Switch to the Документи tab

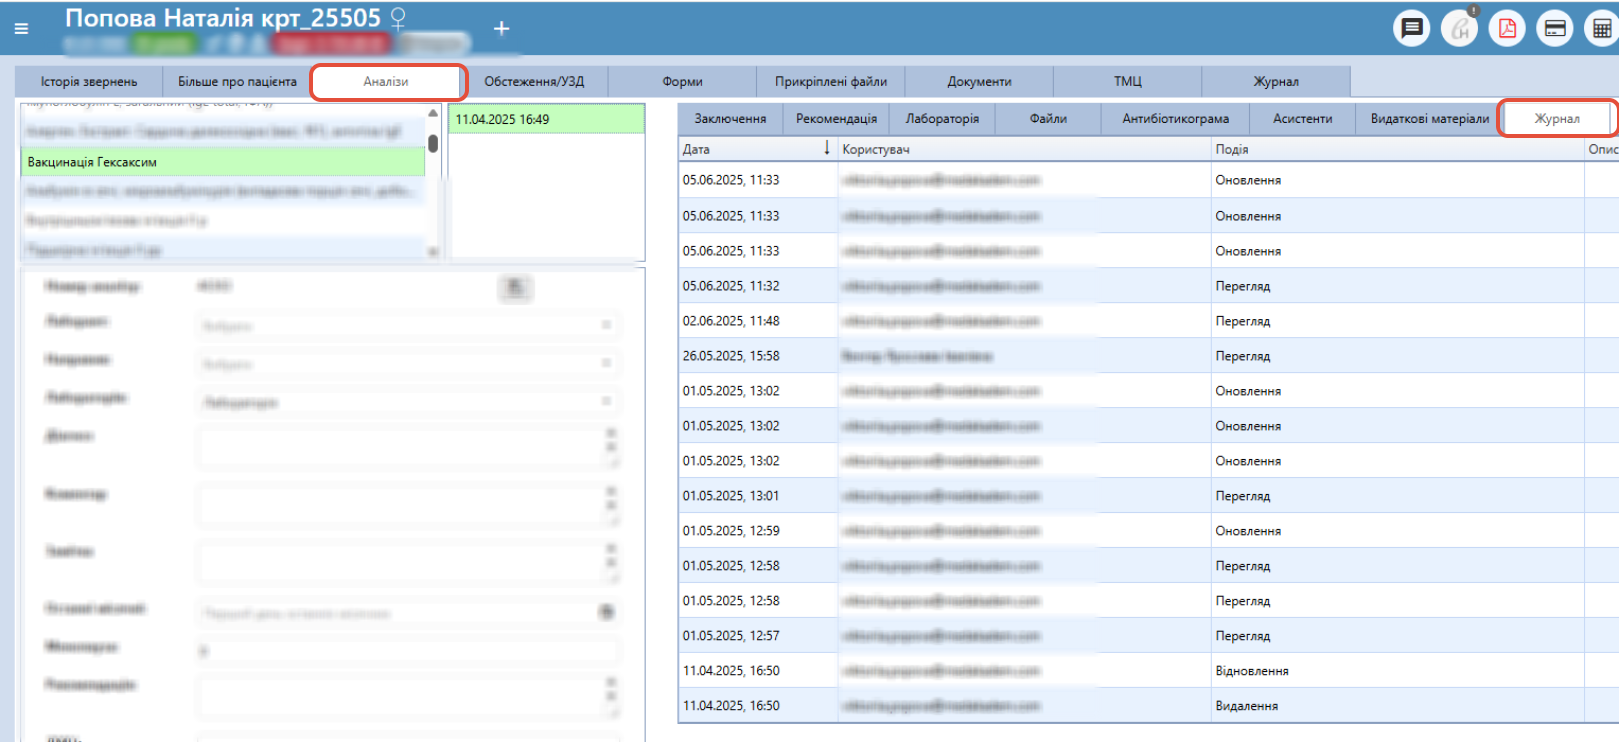tap(979, 81)
